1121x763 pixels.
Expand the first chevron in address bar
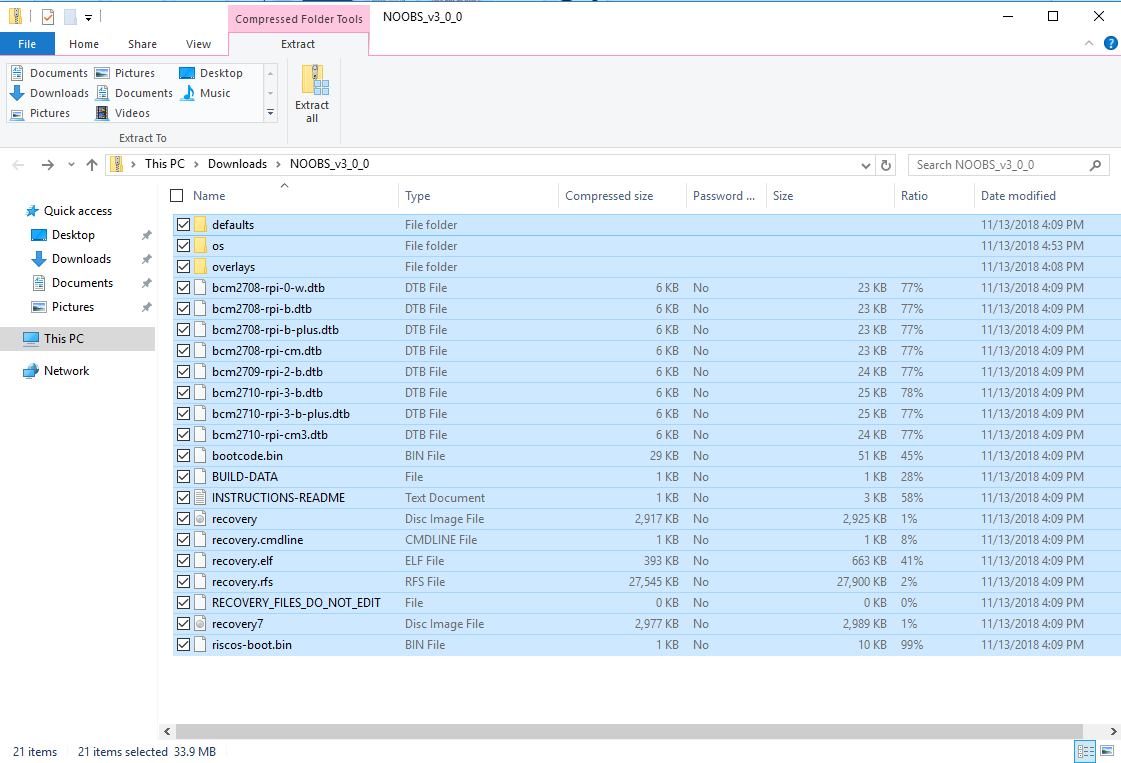(x=133, y=164)
